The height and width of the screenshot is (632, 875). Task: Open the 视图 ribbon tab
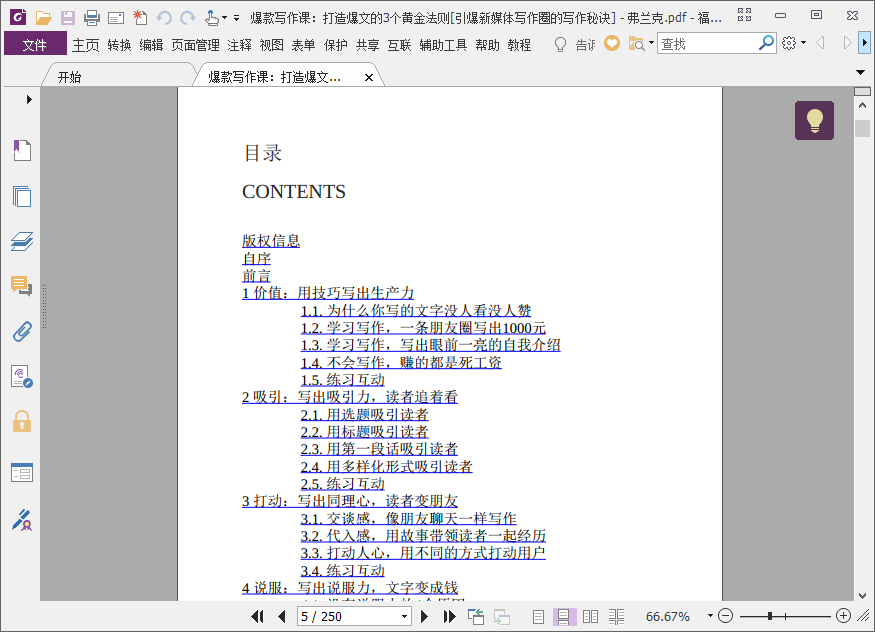coord(271,45)
